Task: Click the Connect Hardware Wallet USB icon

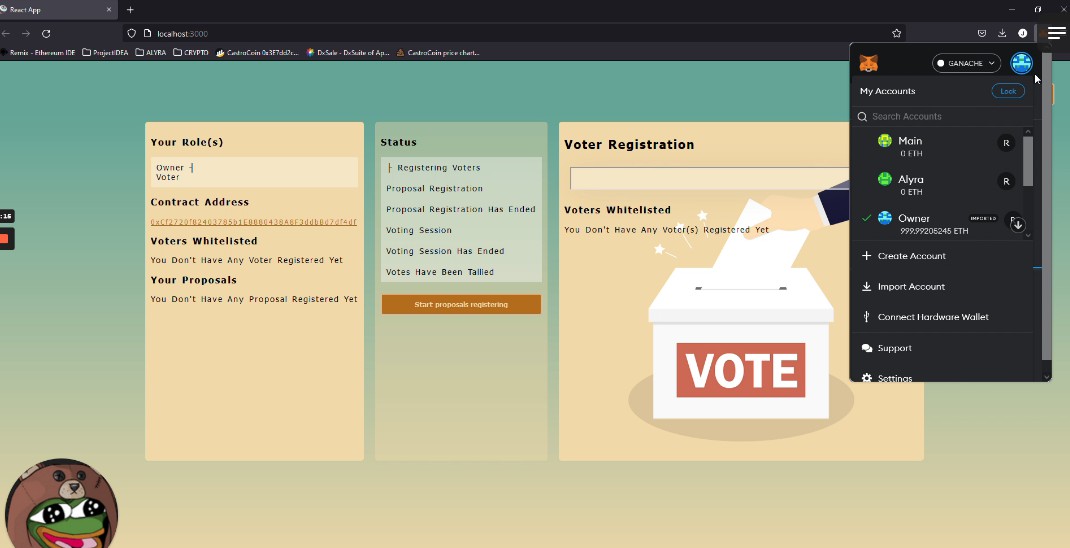Action: (866, 317)
